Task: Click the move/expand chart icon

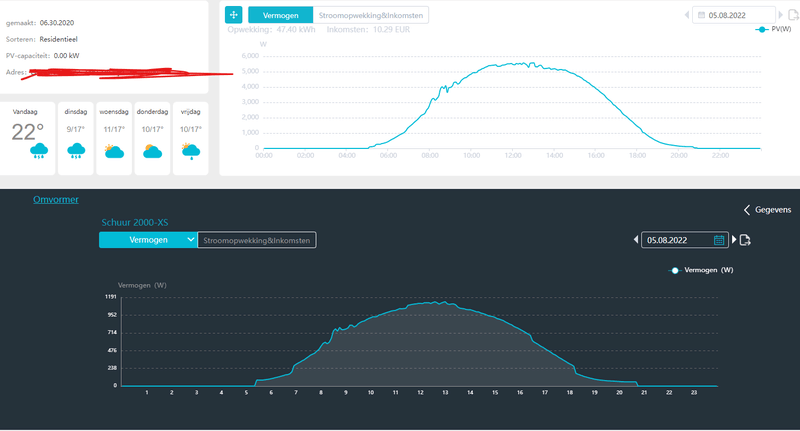Action: (234, 15)
